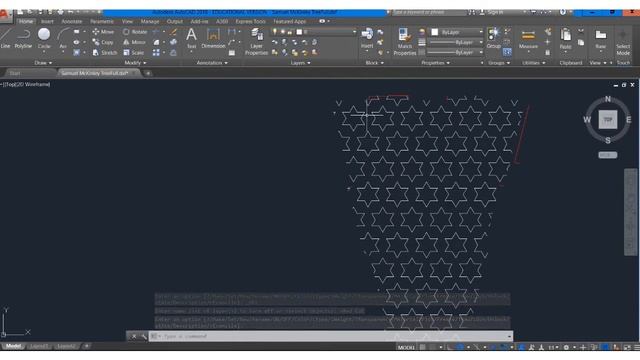Open the Parametric ribbon tab

(102, 21)
